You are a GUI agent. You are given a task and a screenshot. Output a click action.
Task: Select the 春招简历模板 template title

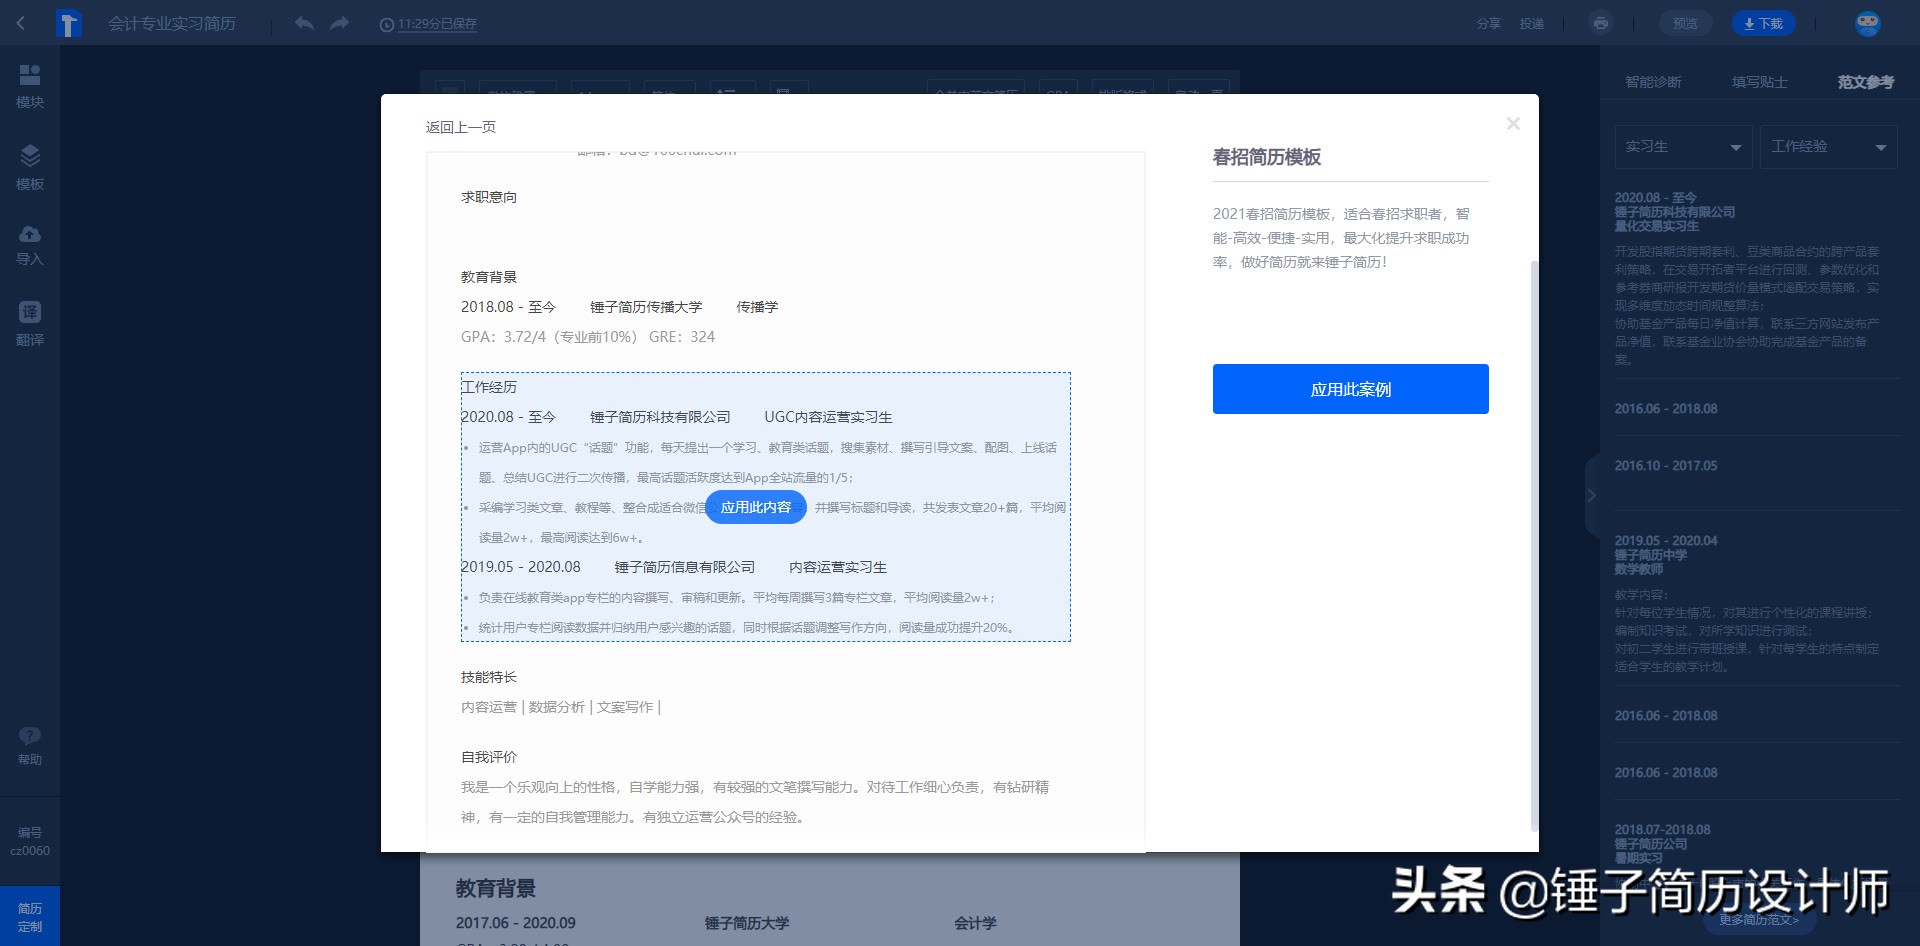click(1267, 157)
